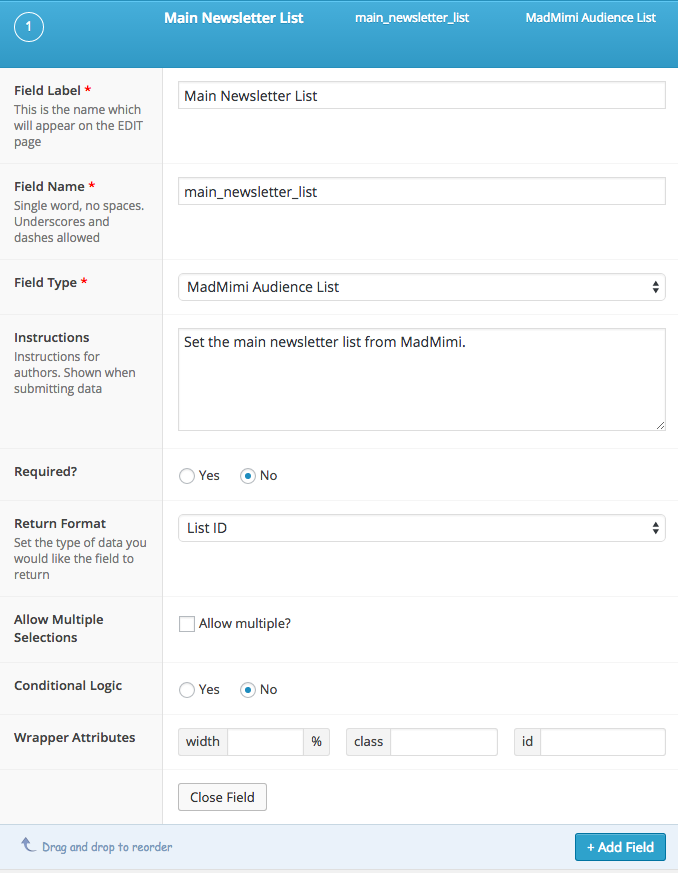Select No for Required

pos(248,476)
